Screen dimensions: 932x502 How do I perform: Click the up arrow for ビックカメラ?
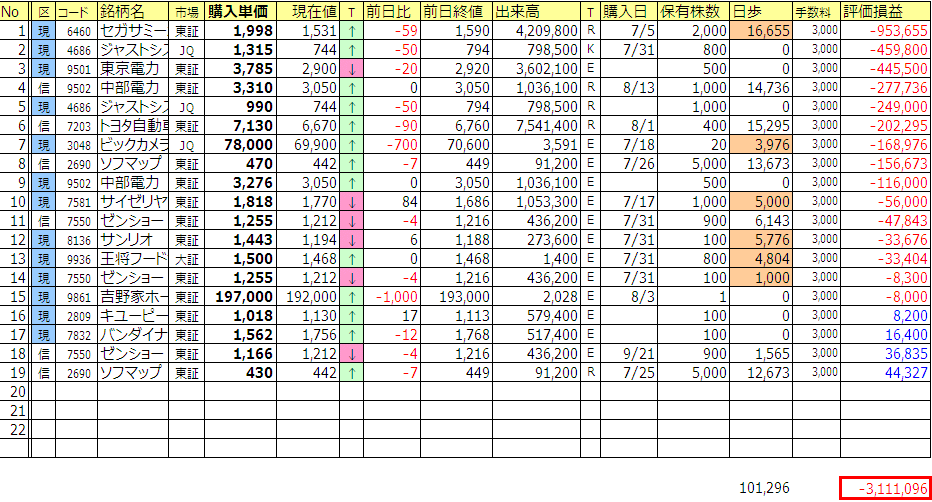[352, 145]
